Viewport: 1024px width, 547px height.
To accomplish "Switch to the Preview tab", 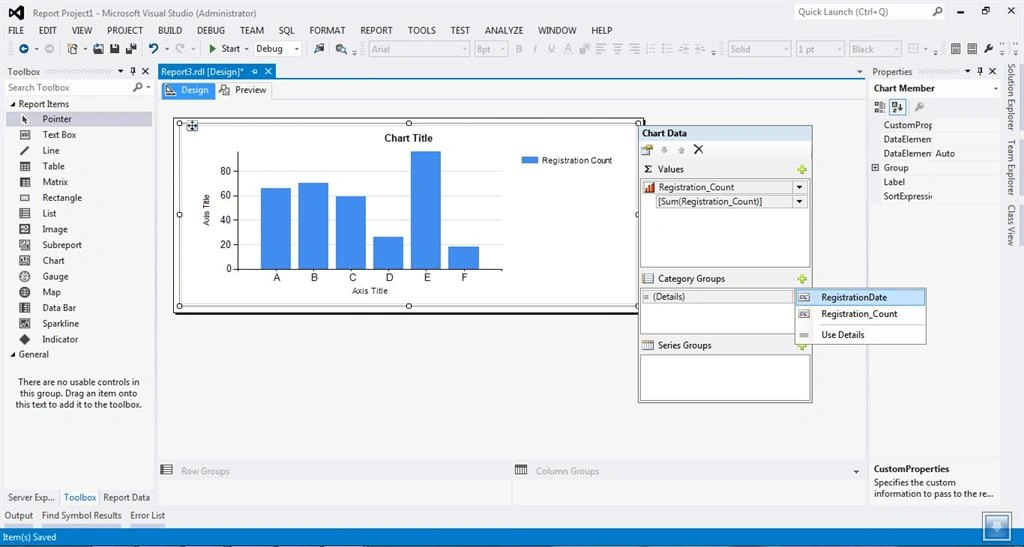I will [244, 90].
